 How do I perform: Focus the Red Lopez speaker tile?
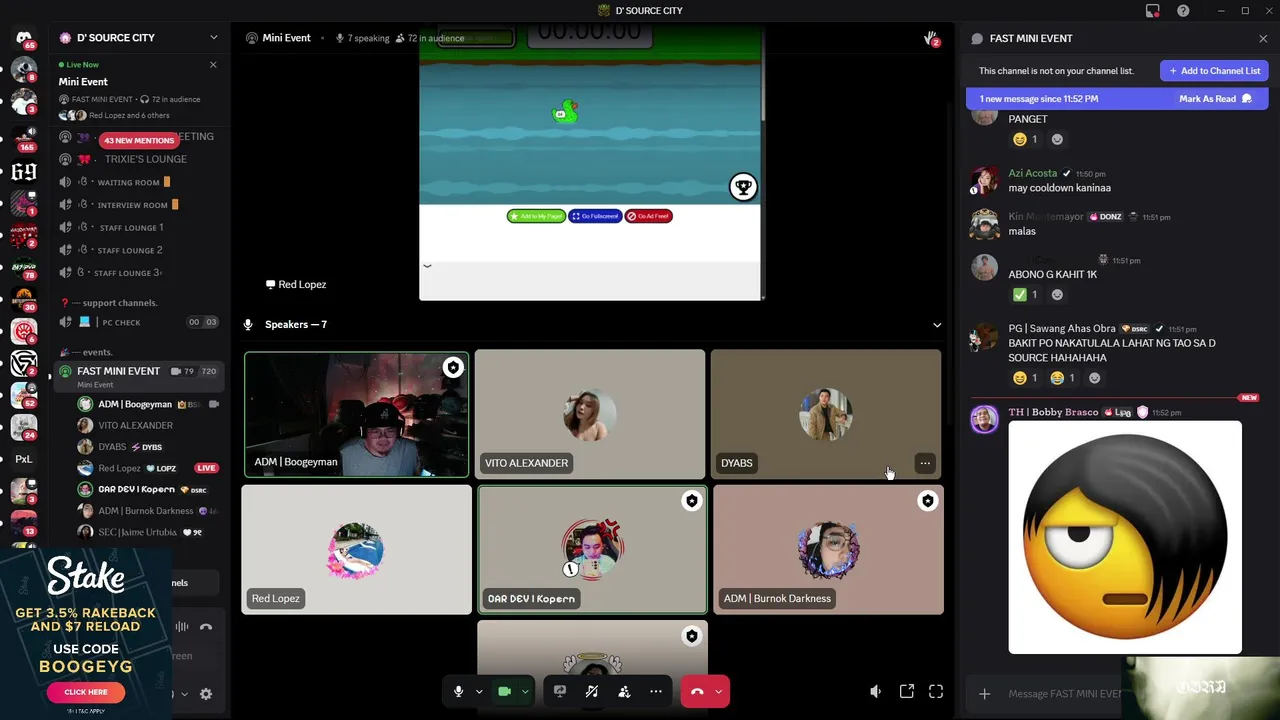point(356,549)
